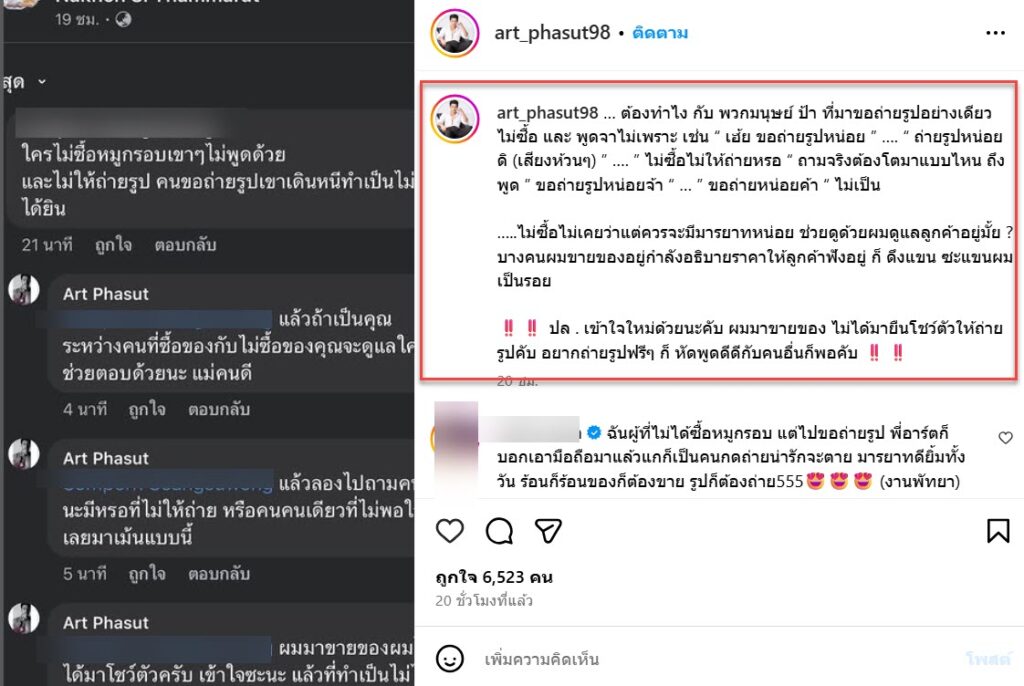Click the globe public-audience icon
1024x686 pixels.
[123, 20]
